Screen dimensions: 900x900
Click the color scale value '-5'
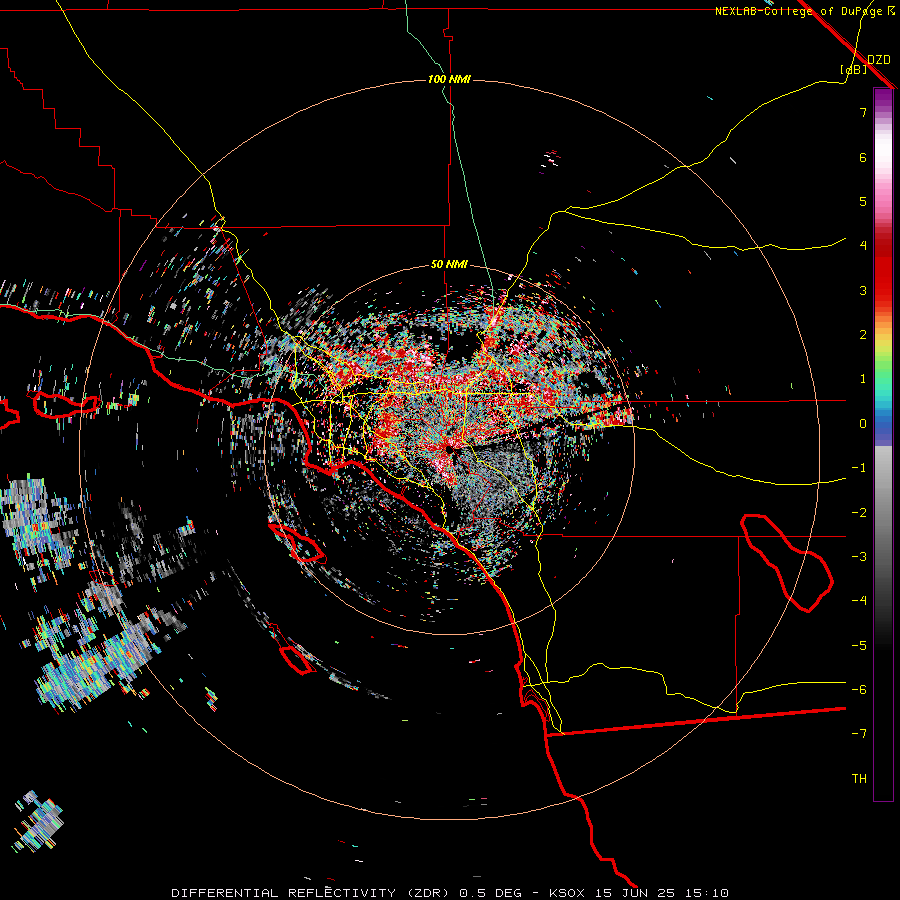click(859, 646)
